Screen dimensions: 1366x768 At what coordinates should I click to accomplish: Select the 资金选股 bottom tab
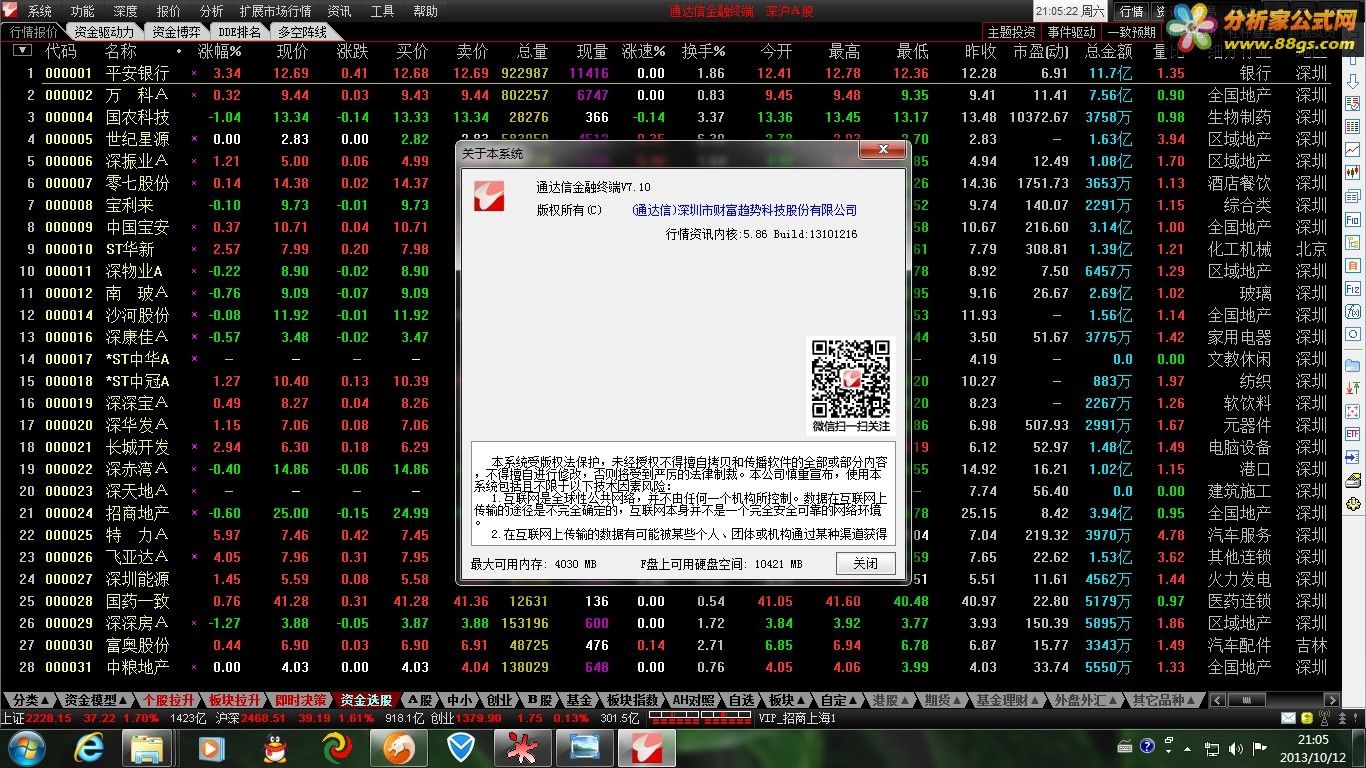[366, 700]
